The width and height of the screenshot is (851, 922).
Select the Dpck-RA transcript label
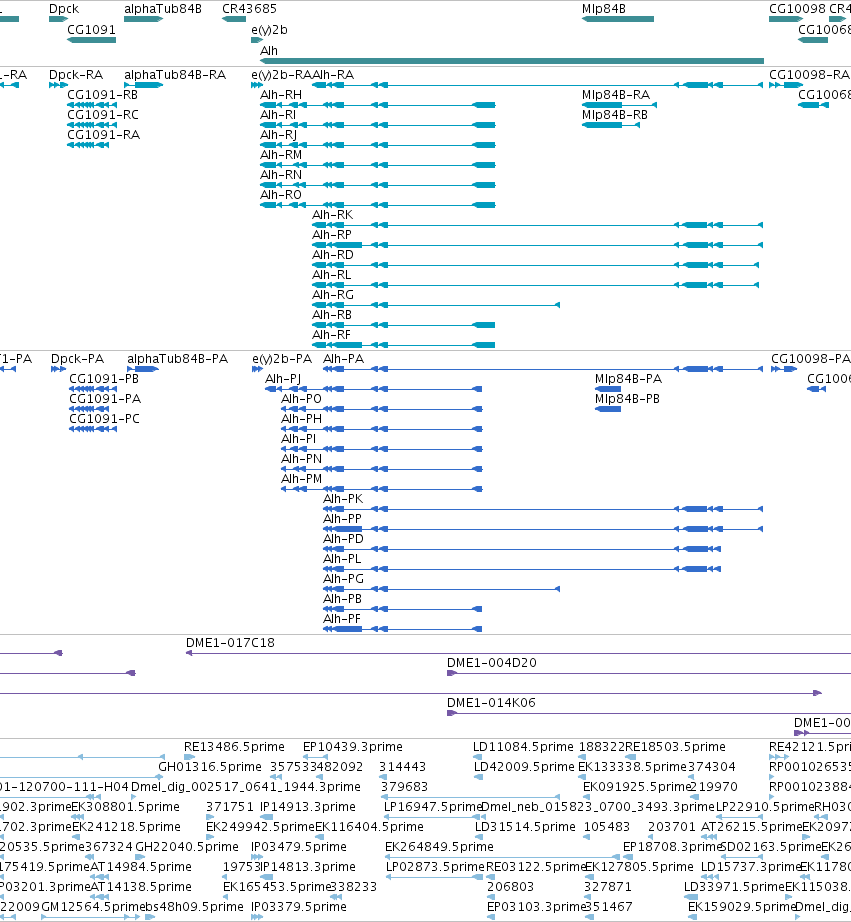click(x=76, y=75)
